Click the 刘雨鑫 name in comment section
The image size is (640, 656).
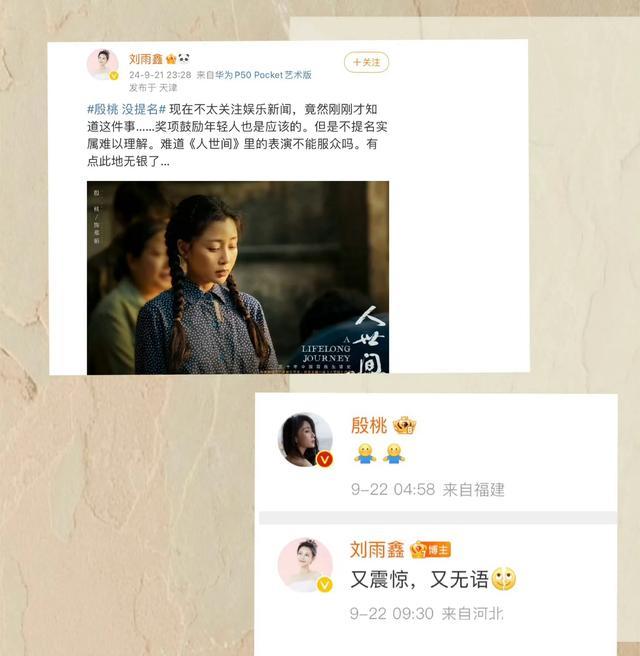(x=377, y=549)
